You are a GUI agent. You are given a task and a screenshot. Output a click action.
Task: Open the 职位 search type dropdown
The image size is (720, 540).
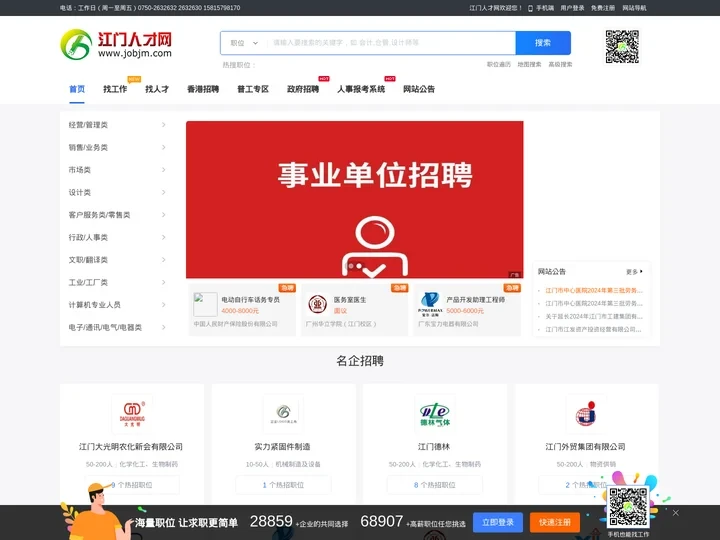pyautogui.click(x=244, y=43)
